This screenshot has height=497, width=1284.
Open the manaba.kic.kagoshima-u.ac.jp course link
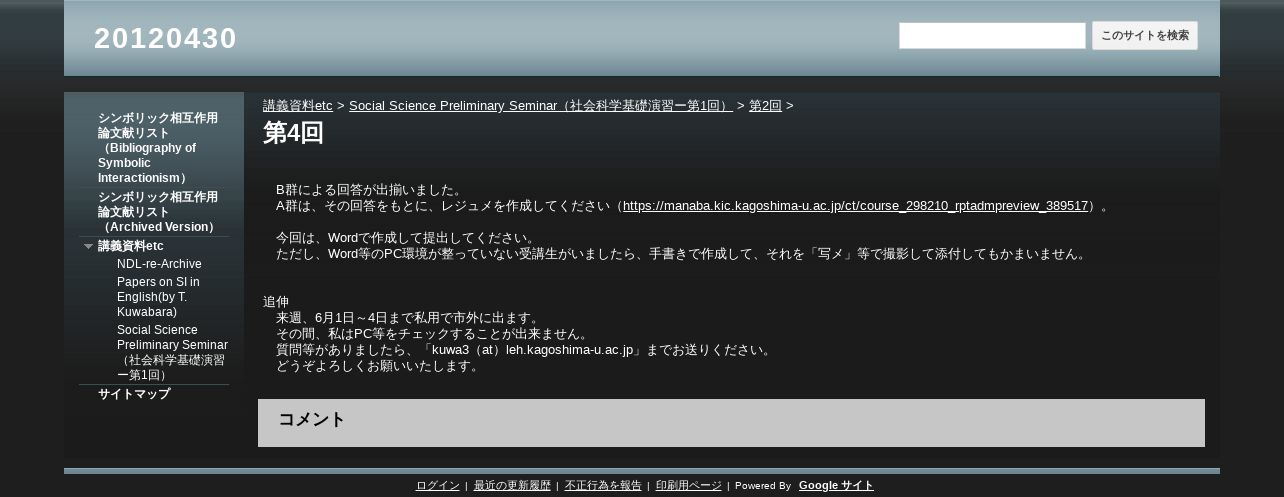tap(855, 206)
